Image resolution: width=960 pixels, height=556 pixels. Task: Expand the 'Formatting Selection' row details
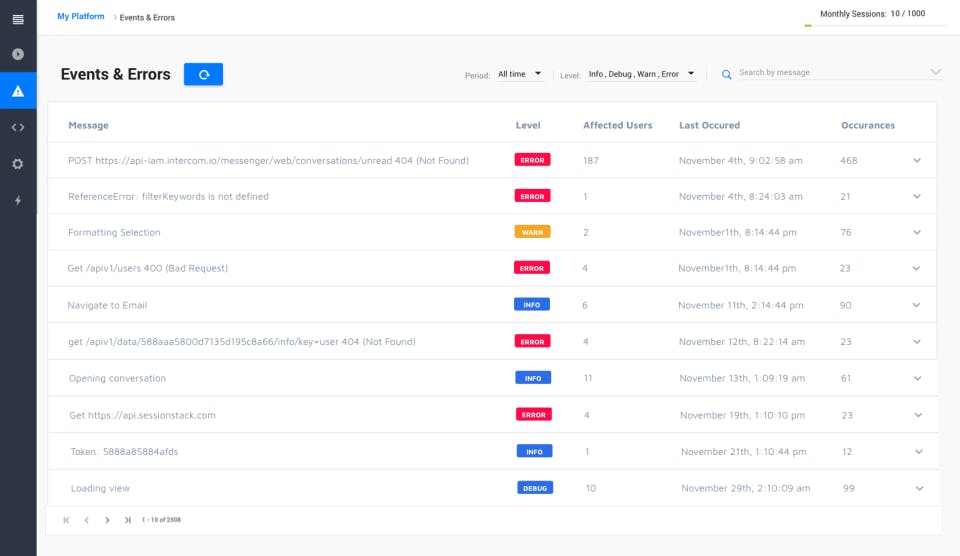(917, 232)
